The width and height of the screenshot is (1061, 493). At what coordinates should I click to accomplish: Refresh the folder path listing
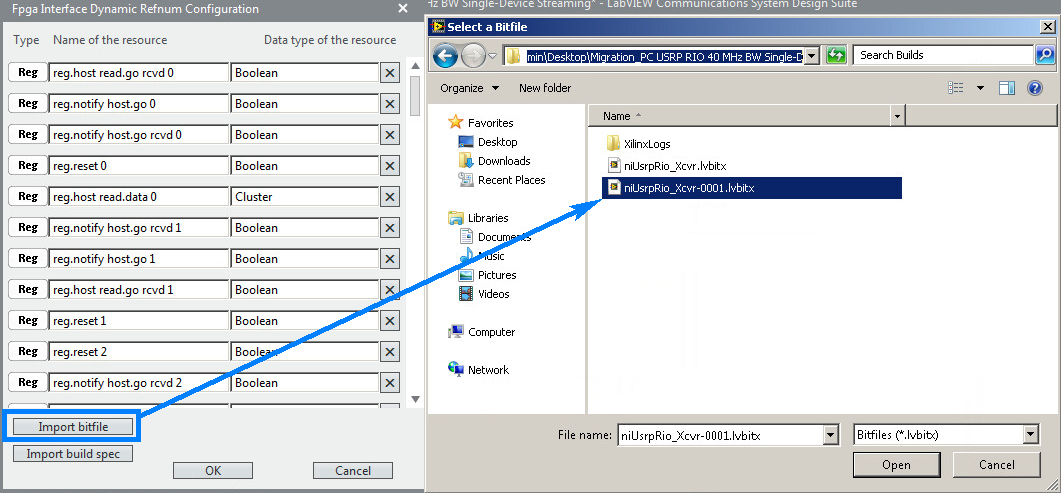[837, 56]
